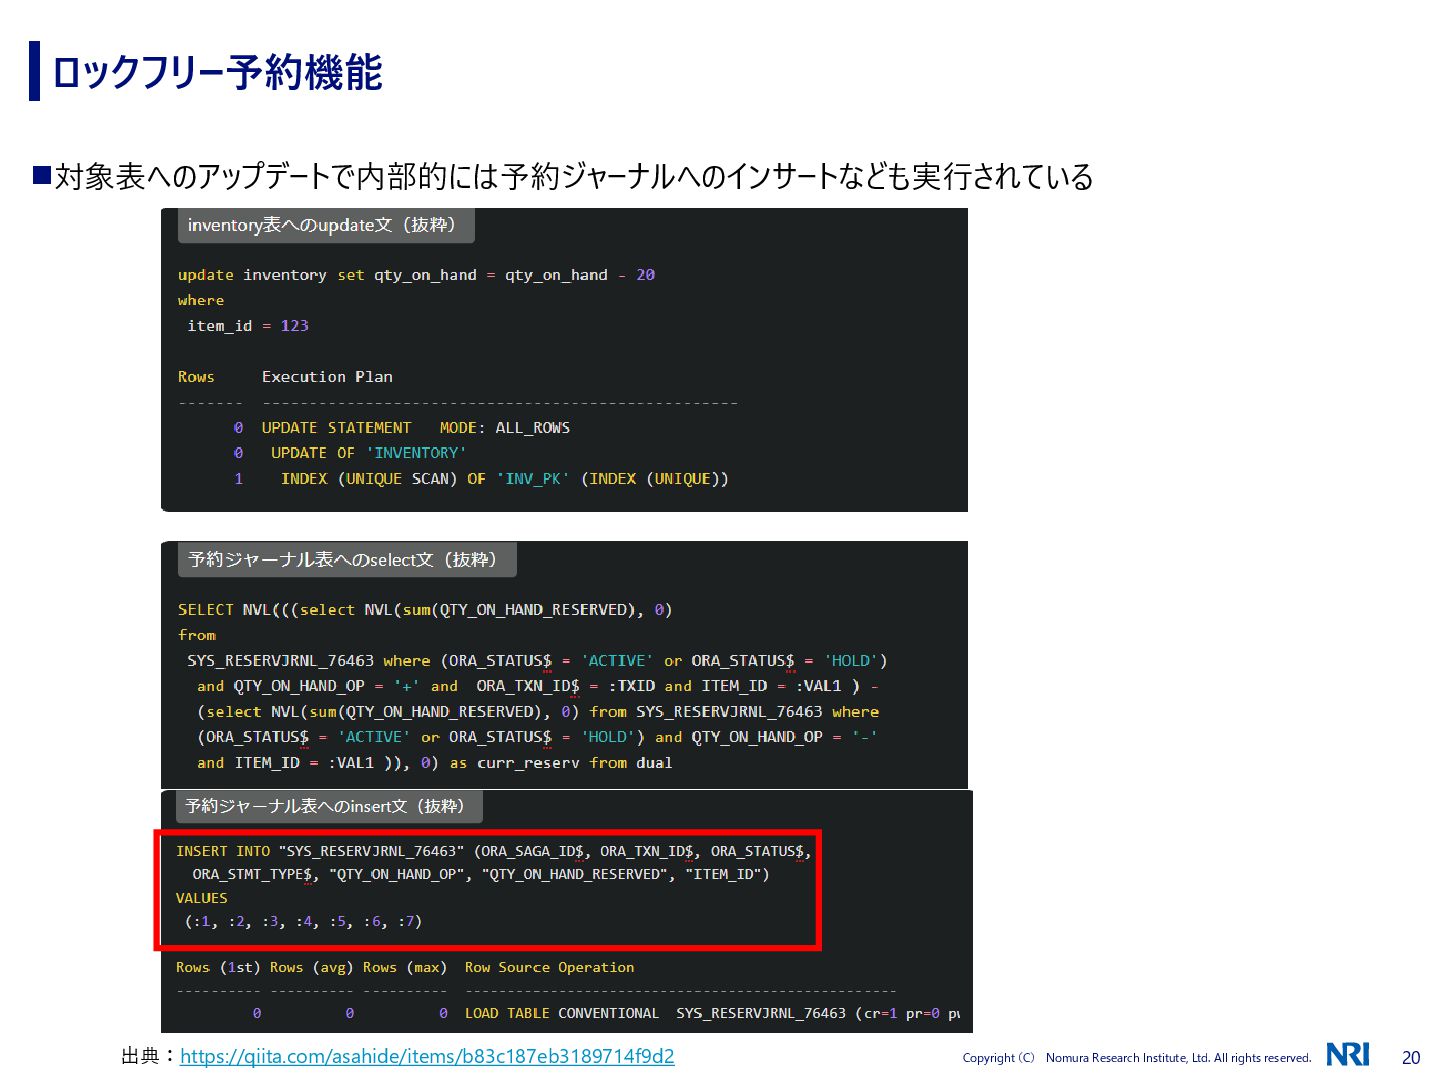The image size is (1440, 1080).
Task: Click the VALUES keyword
Action: pyautogui.click(x=201, y=898)
